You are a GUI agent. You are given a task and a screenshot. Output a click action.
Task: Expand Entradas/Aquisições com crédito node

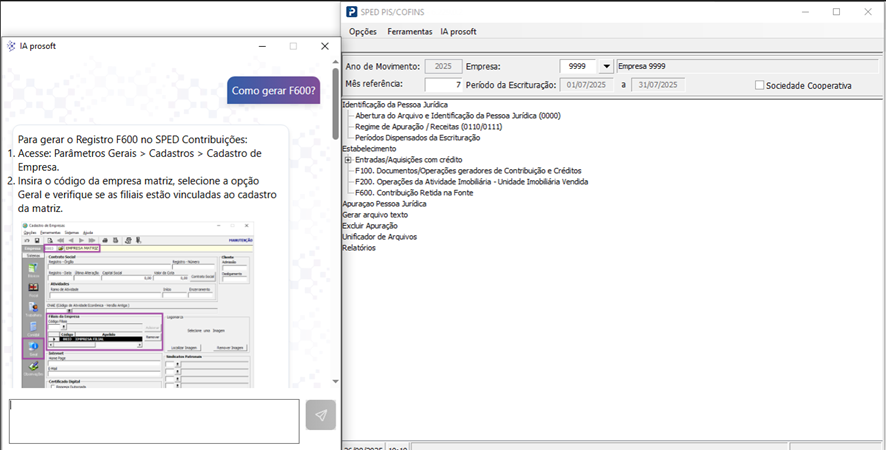point(348,160)
